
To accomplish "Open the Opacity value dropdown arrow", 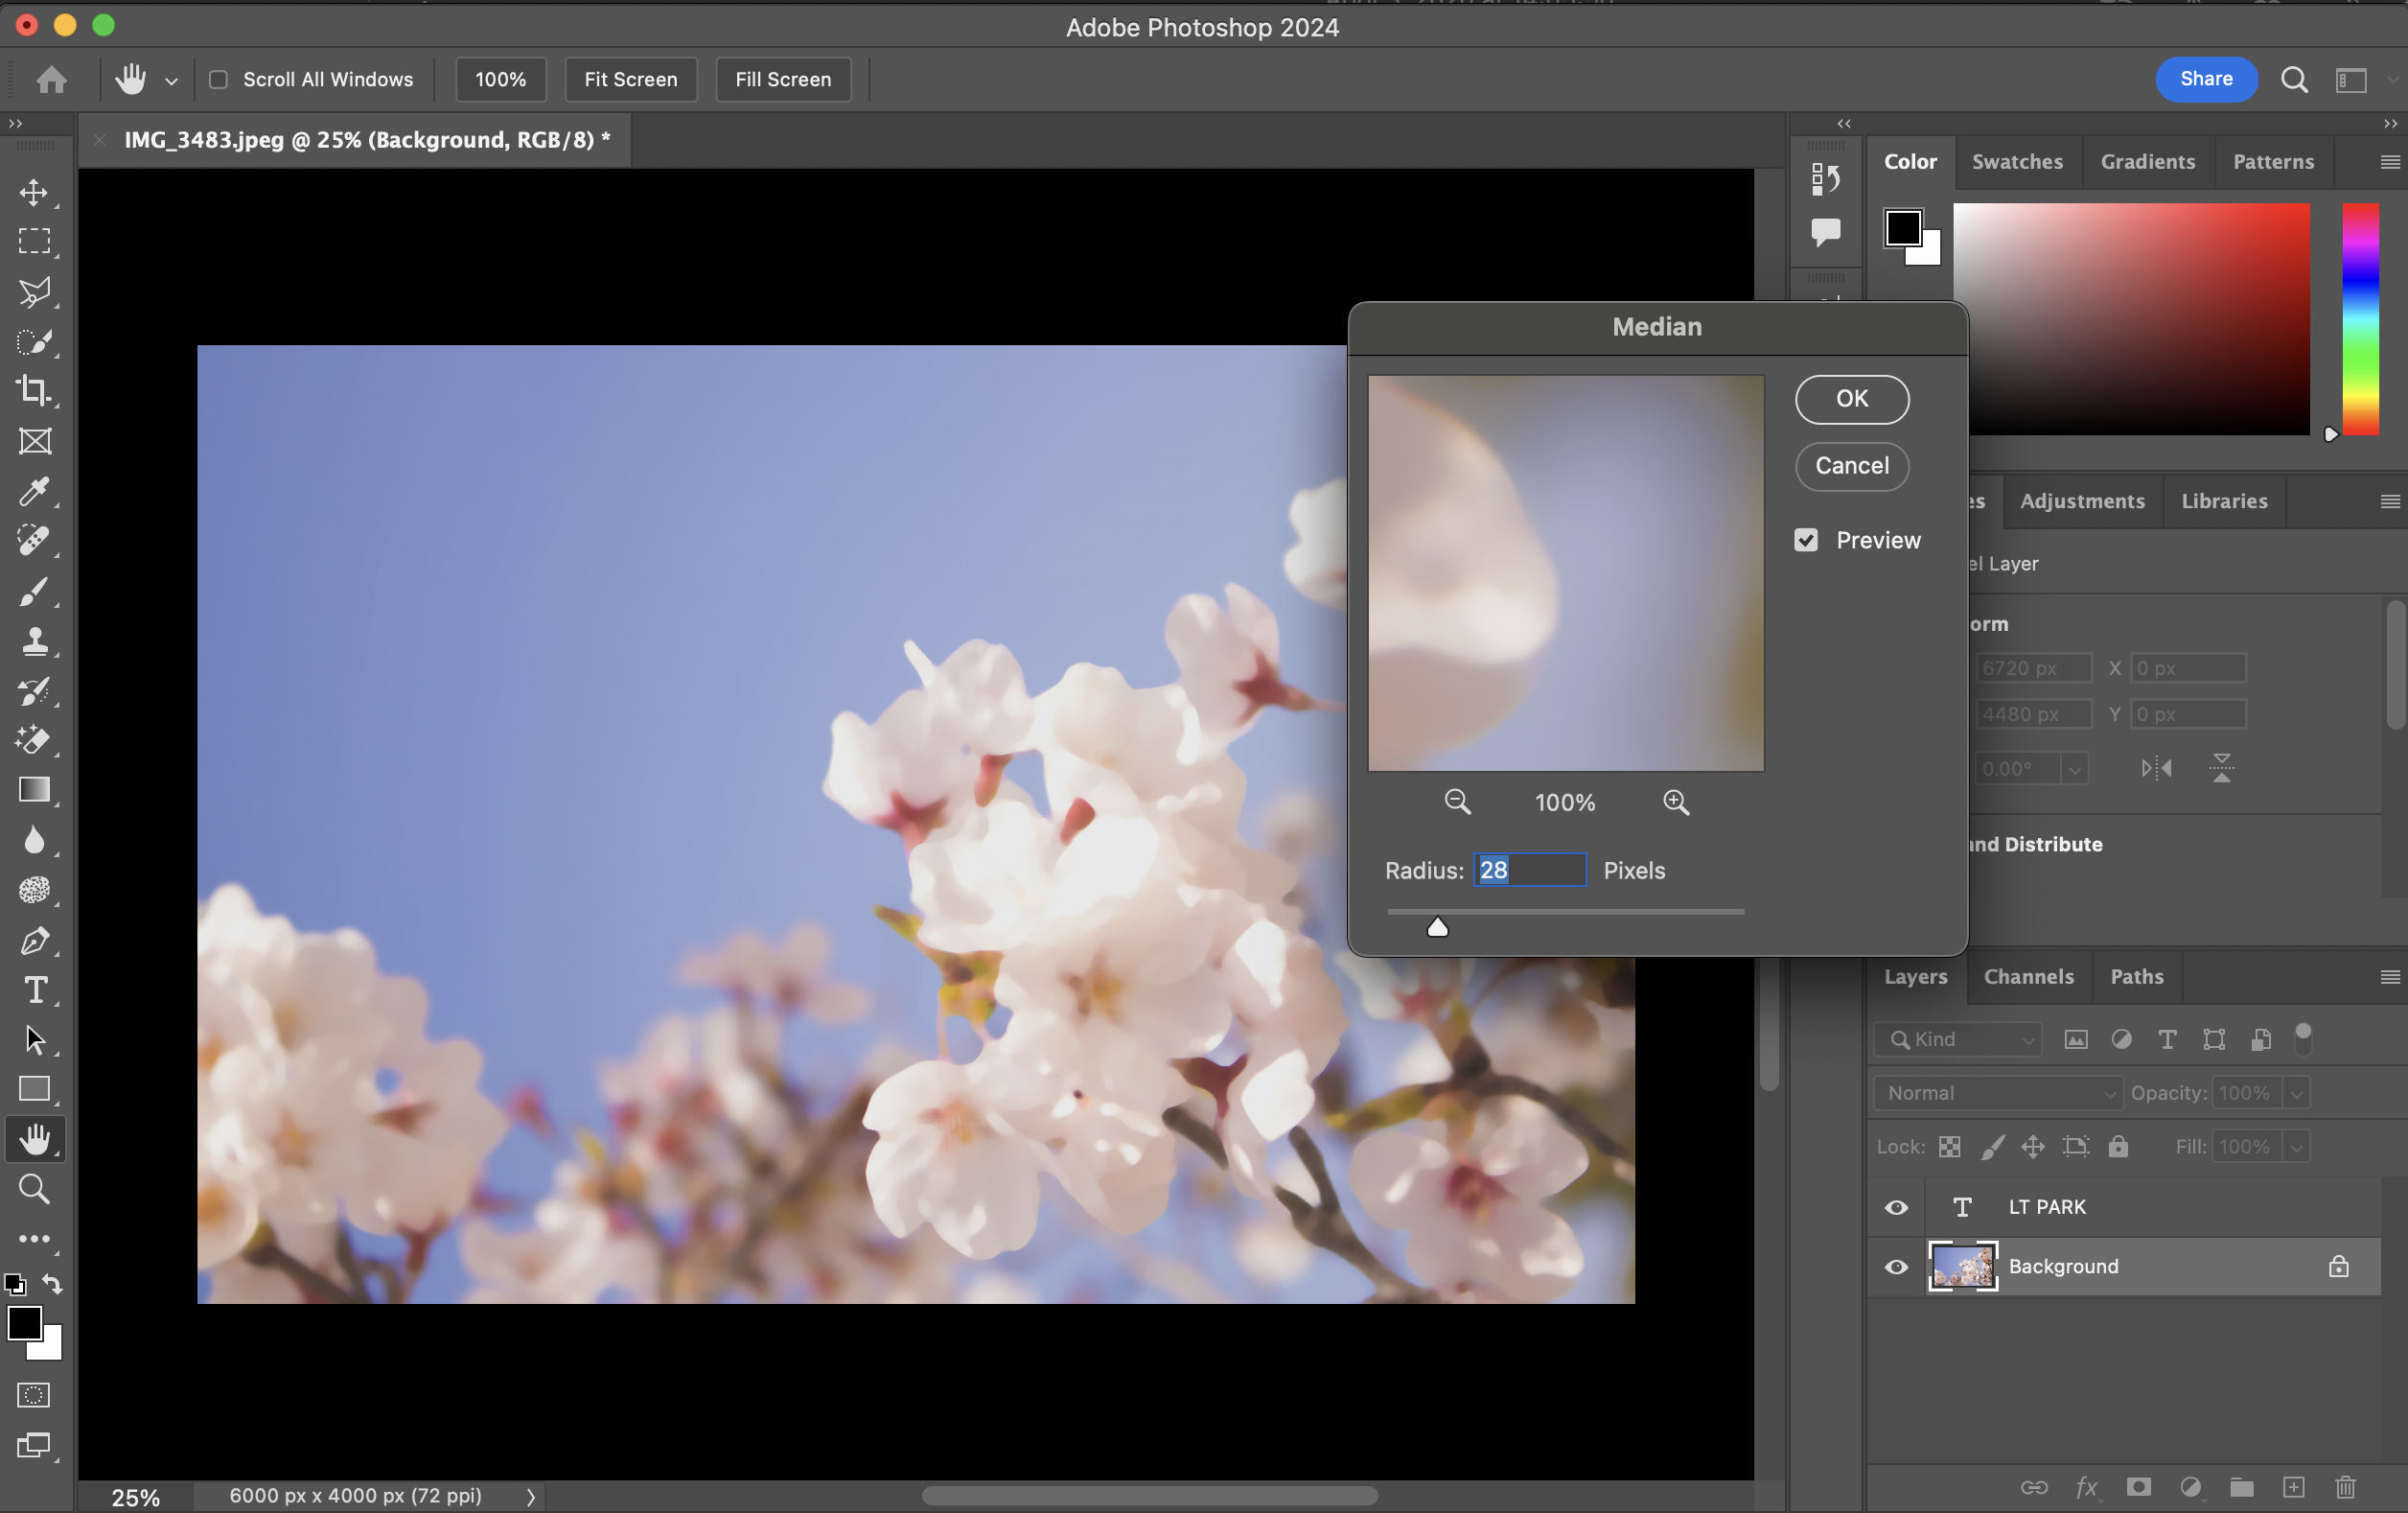I will [x=2296, y=1093].
